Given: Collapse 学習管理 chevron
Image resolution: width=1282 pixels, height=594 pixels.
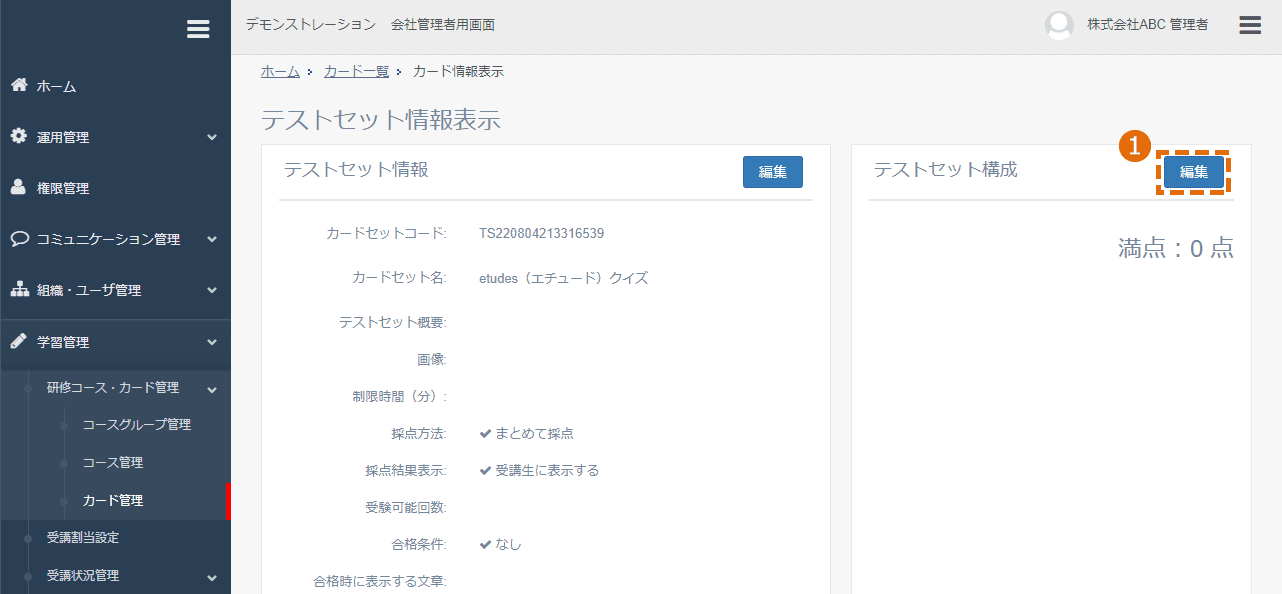Looking at the screenshot, I should [212, 342].
